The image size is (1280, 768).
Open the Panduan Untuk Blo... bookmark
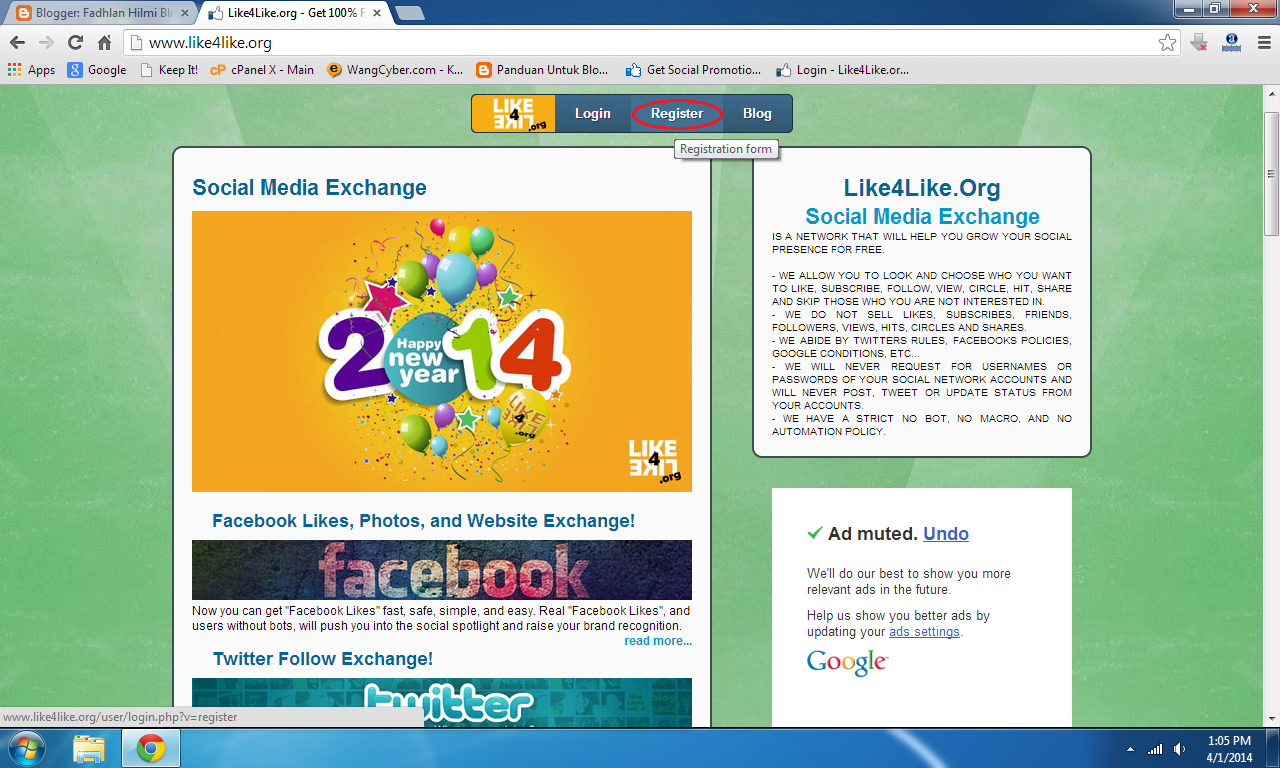coord(542,70)
